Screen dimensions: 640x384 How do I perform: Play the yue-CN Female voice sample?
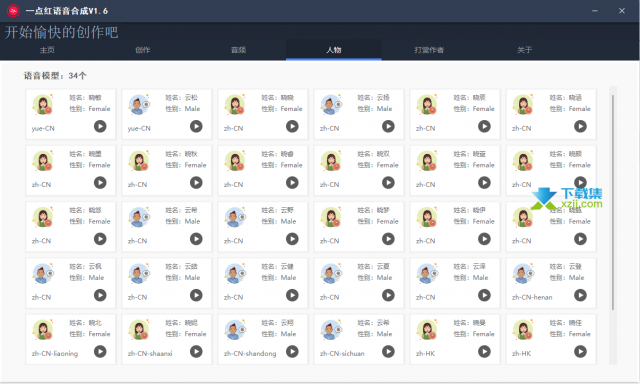100,127
